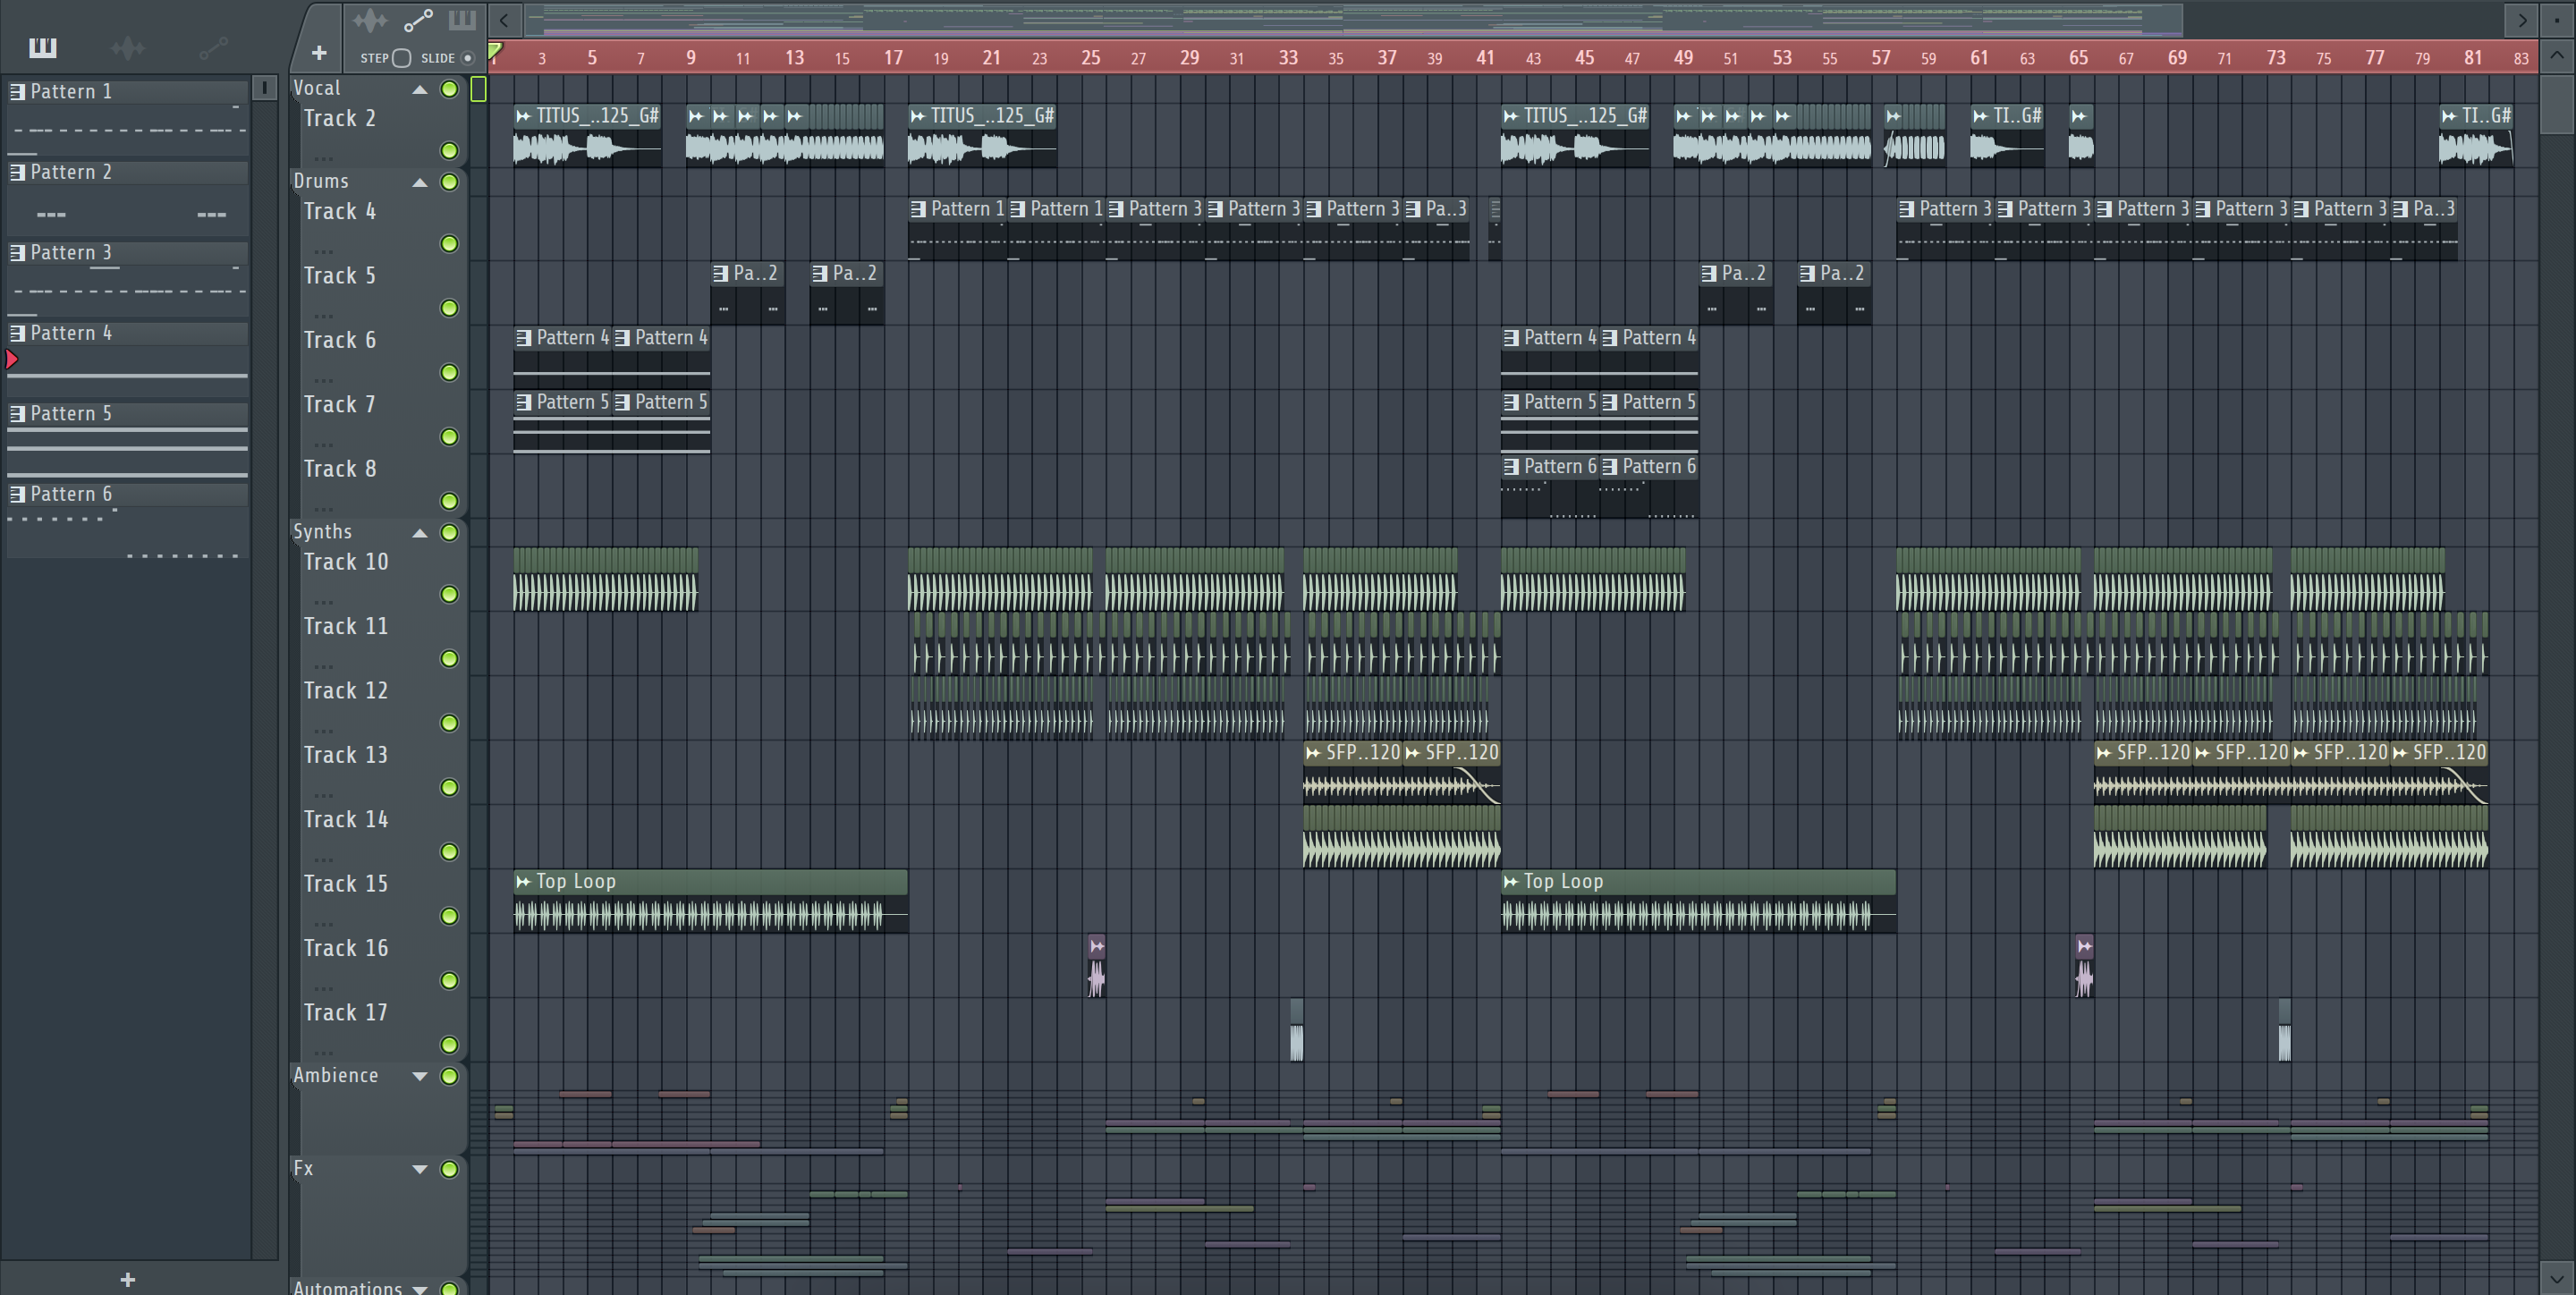Click the playlist overview minimap strip

[1352, 19]
